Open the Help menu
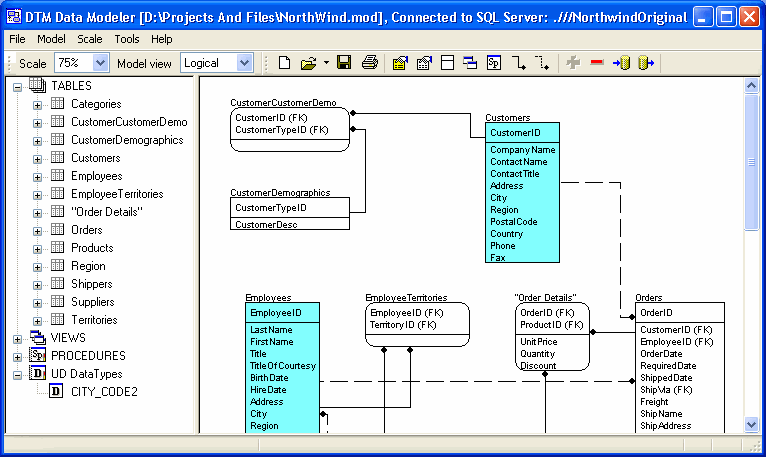This screenshot has height=457, width=766. (162, 39)
